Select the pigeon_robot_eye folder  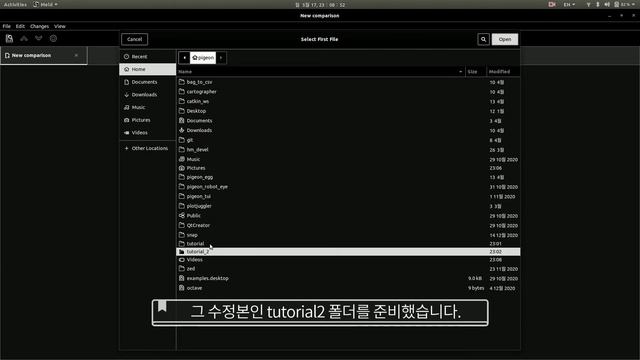pos(349,187)
